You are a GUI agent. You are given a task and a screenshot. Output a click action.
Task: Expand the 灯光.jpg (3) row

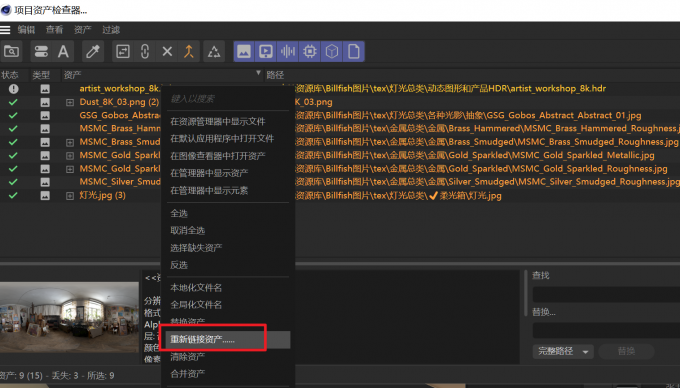70,196
